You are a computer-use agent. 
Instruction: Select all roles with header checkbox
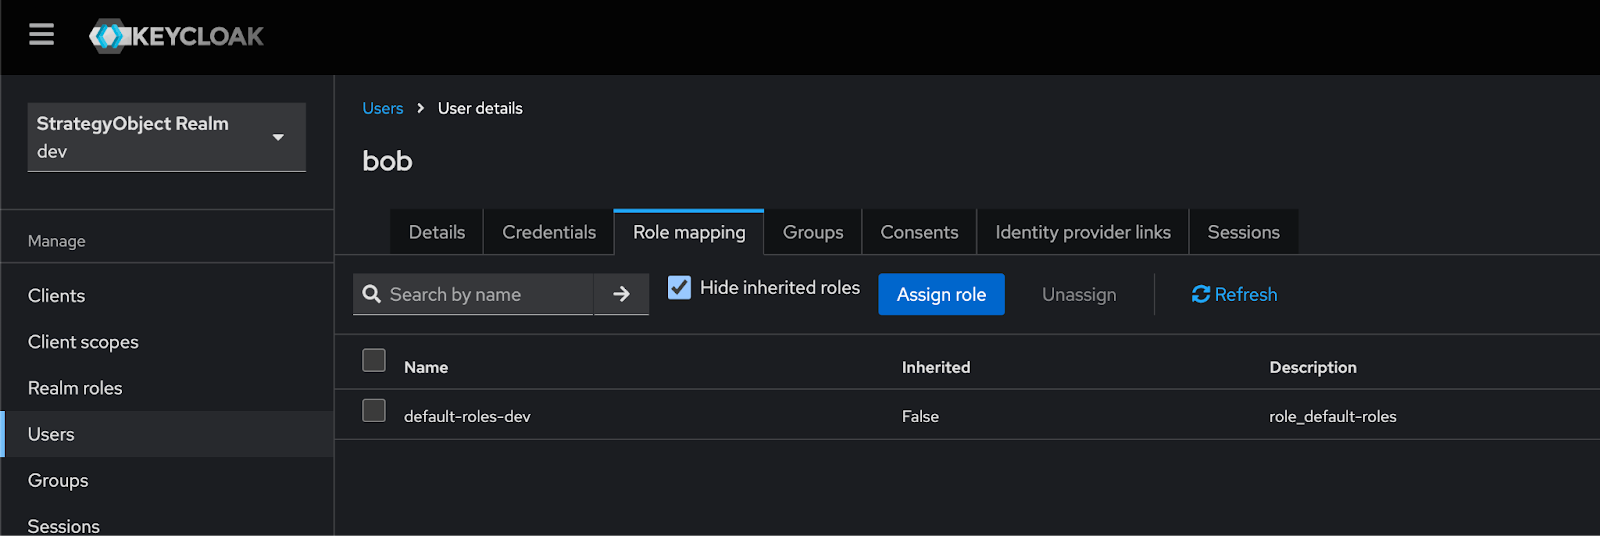(374, 360)
